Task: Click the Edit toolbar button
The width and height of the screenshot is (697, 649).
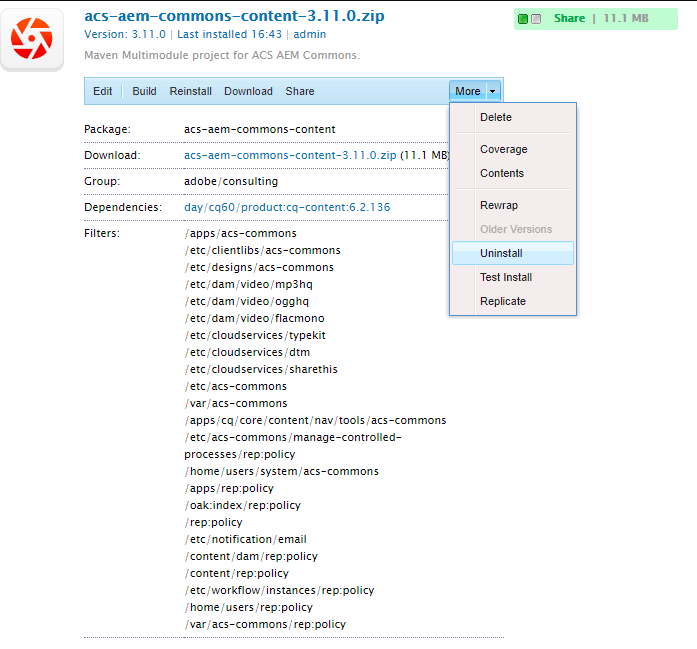Action: point(102,91)
